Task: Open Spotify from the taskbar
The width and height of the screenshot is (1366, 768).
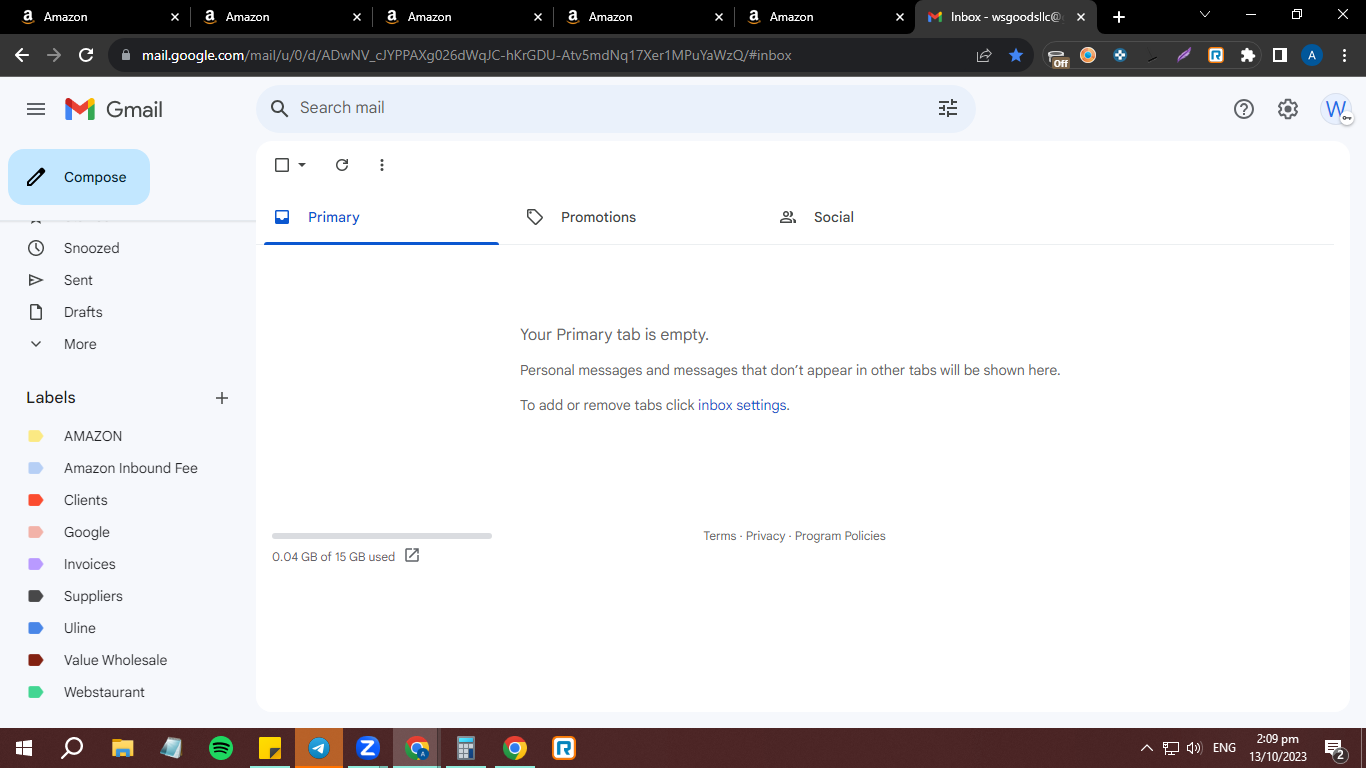Action: coord(221,748)
